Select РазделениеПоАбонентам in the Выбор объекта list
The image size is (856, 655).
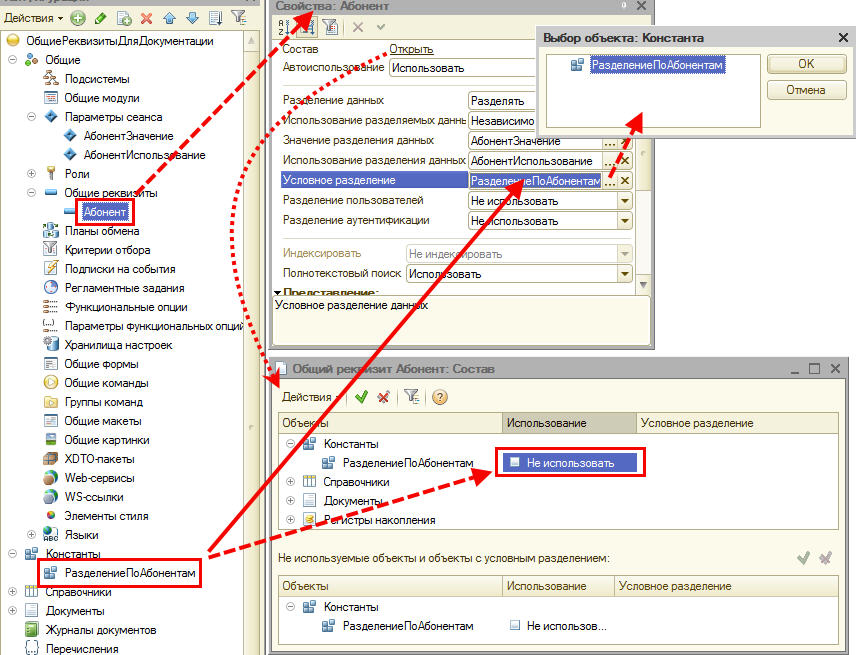[657, 65]
